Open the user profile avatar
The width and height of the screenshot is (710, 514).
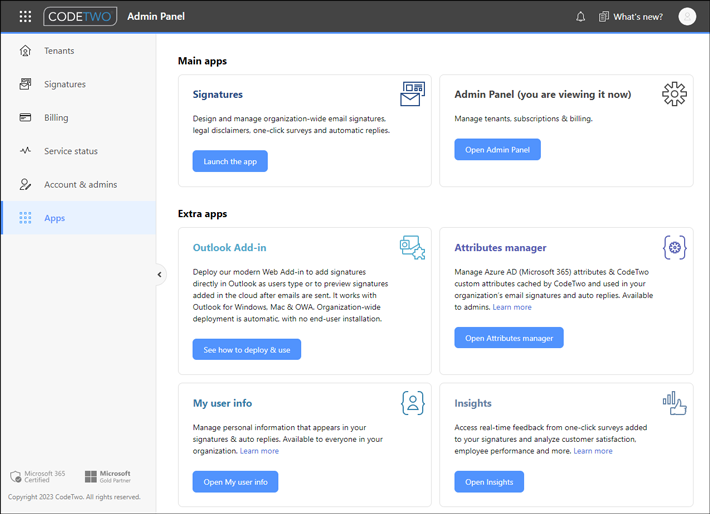point(687,17)
